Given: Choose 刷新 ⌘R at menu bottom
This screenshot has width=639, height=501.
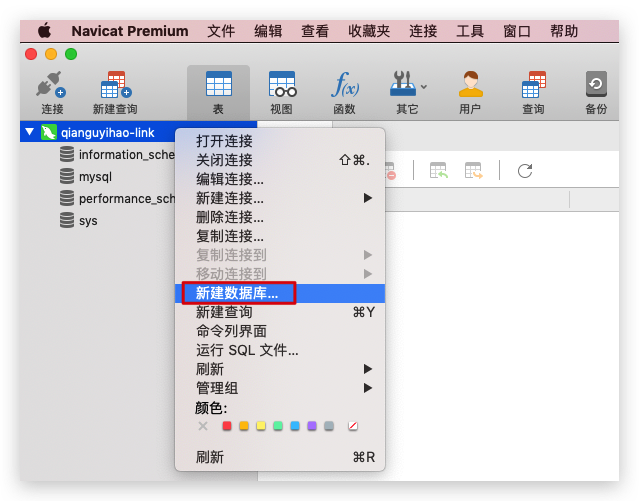Looking at the screenshot, I should click(280, 457).
